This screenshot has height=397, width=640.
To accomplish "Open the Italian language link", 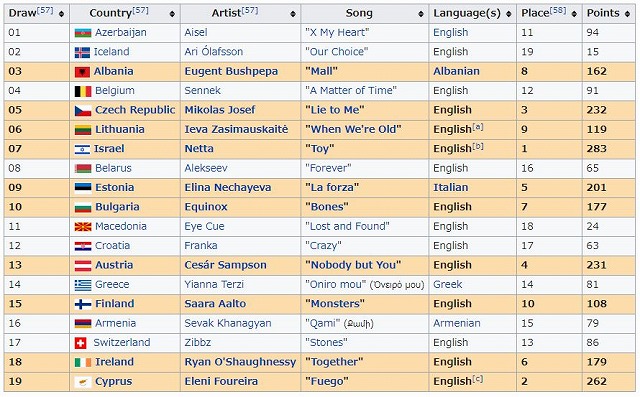I will (x=451, y=188).
